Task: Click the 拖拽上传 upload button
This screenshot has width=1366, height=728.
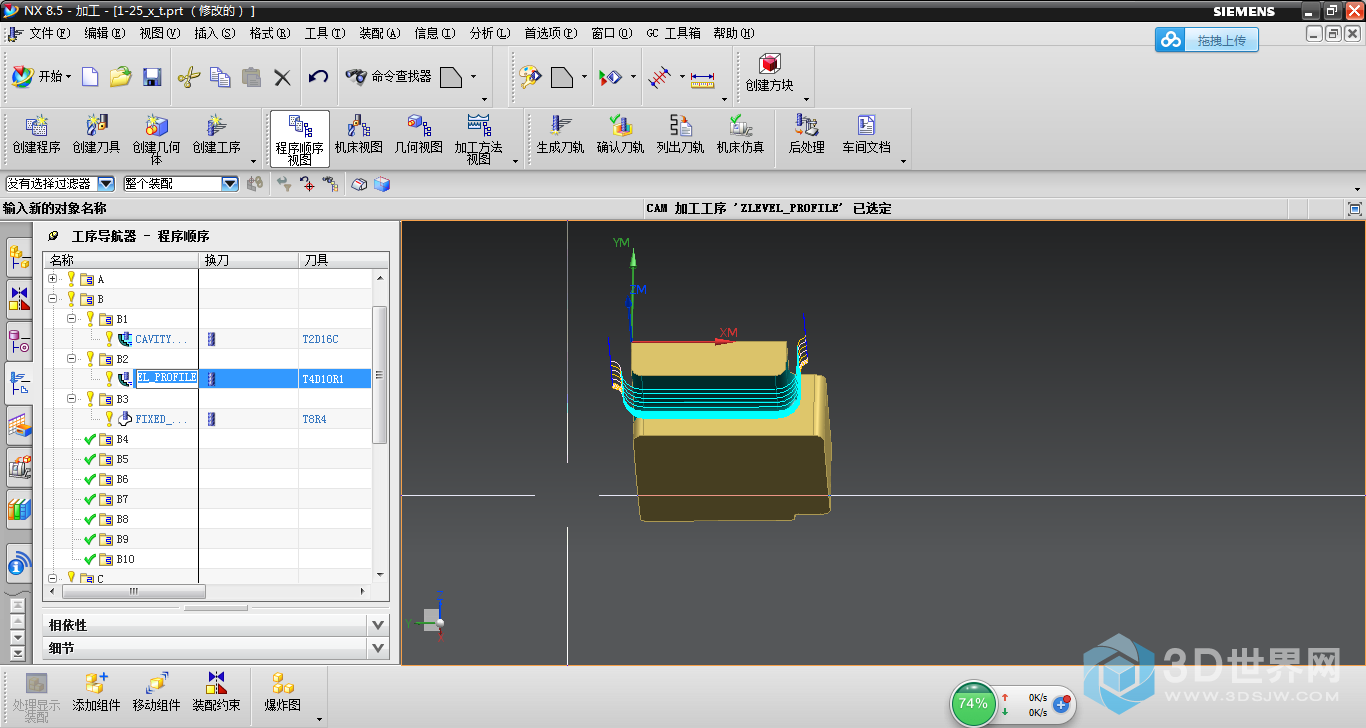Action: tap(1207, 40)
